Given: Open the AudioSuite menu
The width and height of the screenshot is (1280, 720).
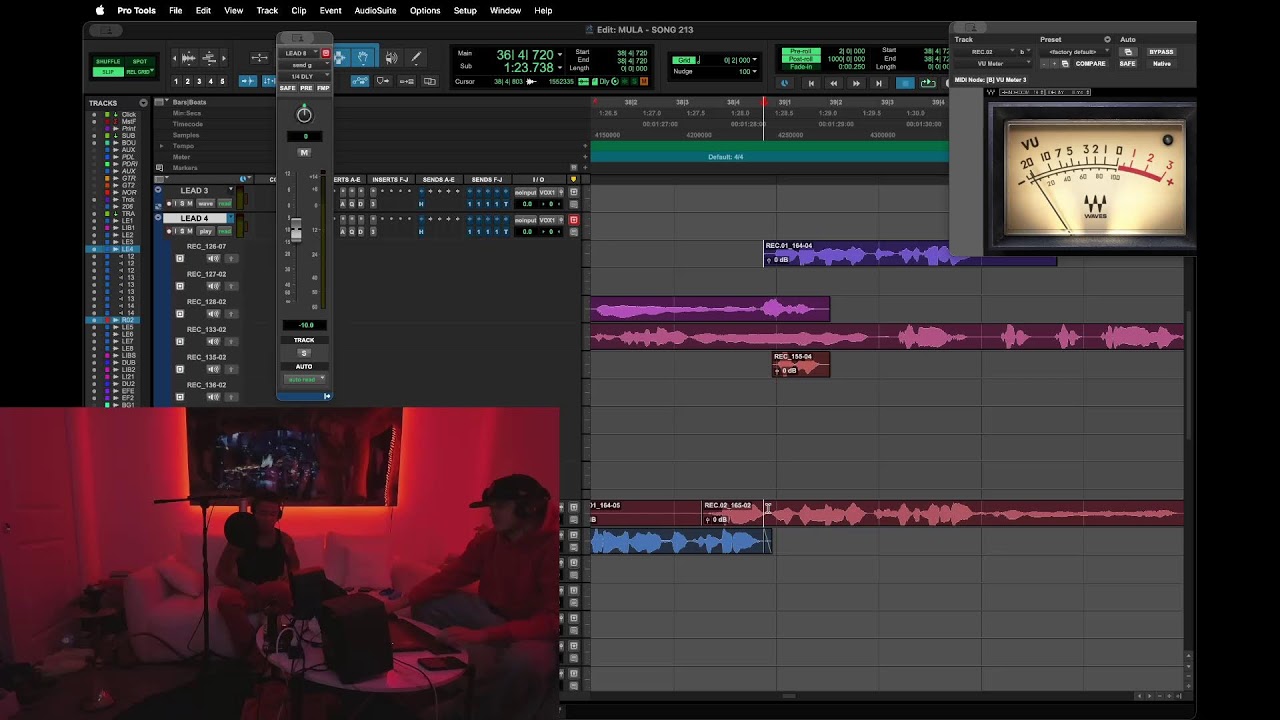Looking at the screenshot, I should [375, 10].
